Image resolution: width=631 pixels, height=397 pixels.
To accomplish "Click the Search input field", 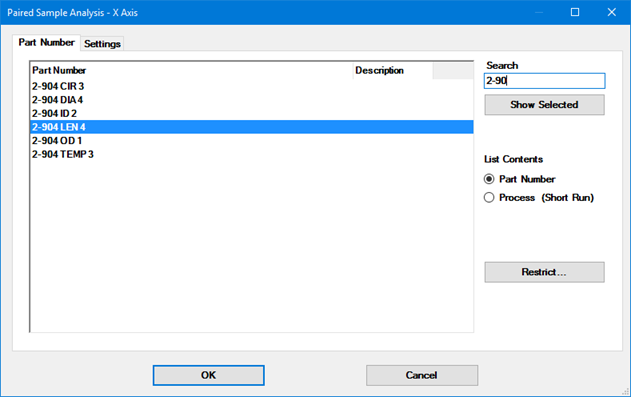I will pos(544,81).
